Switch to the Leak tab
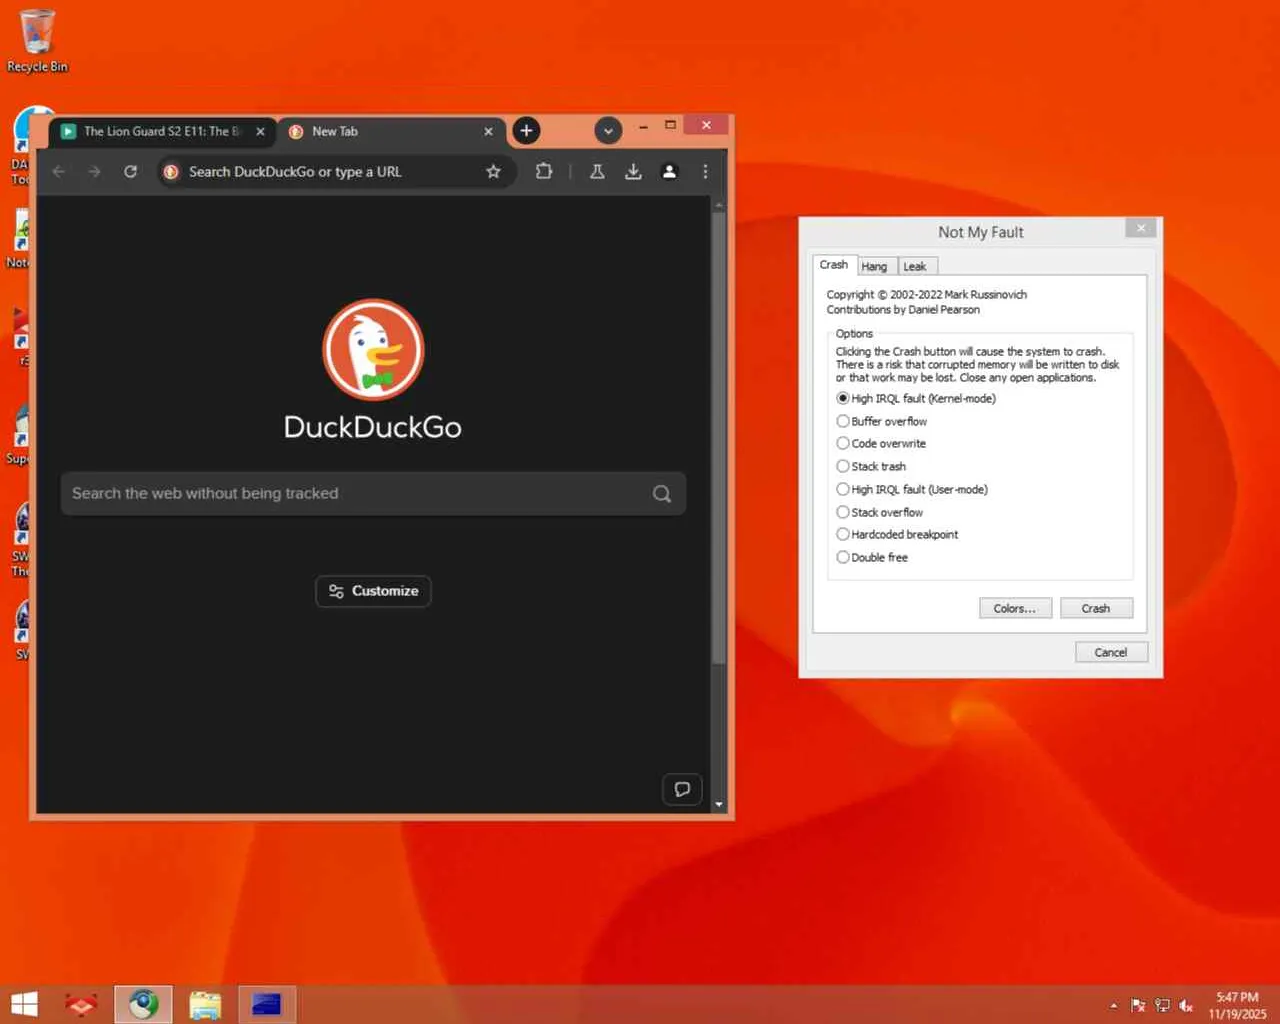This screenshot has height=1024, width=1280. point(915,266)
